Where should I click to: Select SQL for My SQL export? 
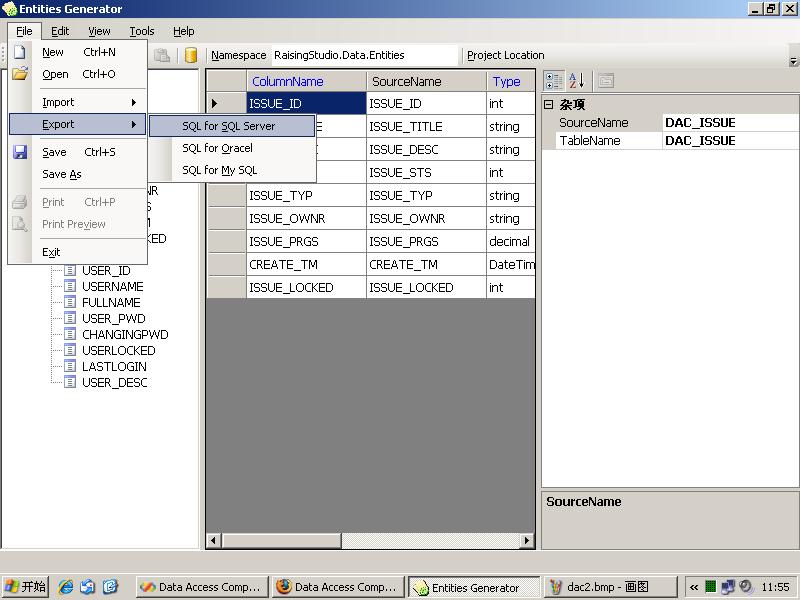[x=219, y=170]
